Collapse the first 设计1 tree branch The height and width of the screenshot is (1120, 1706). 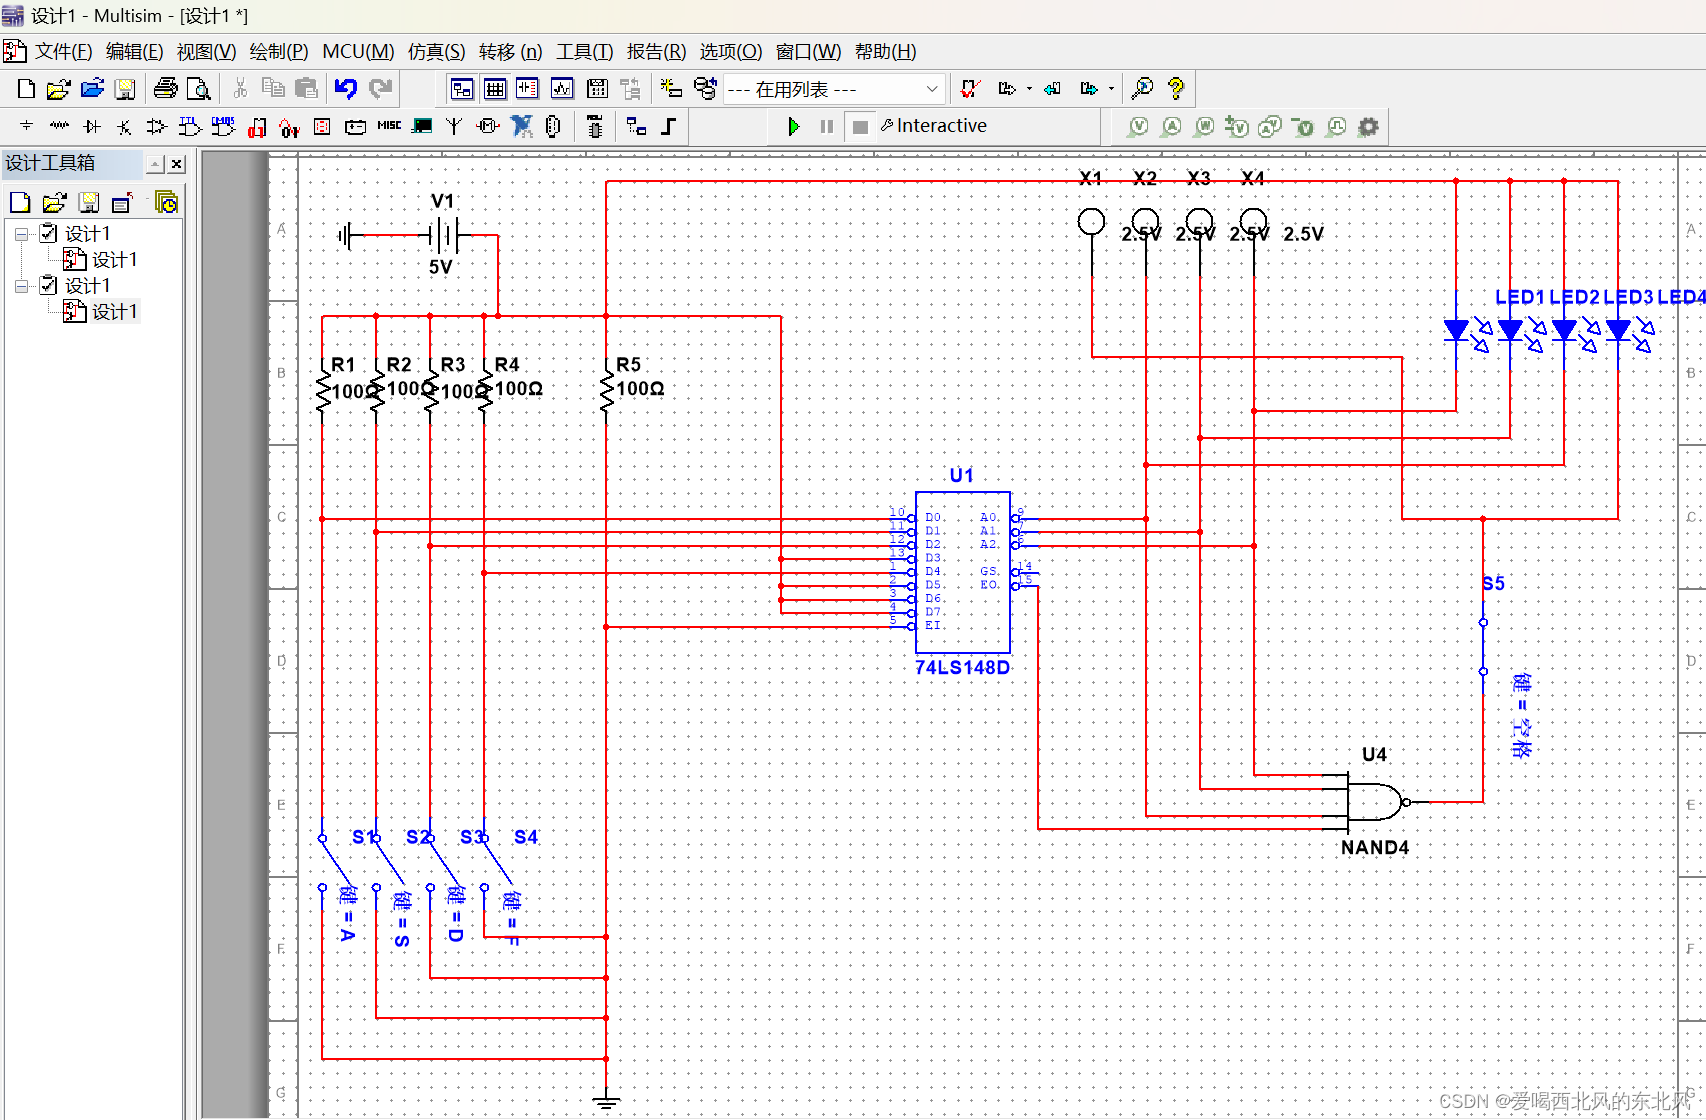(21, 232)
